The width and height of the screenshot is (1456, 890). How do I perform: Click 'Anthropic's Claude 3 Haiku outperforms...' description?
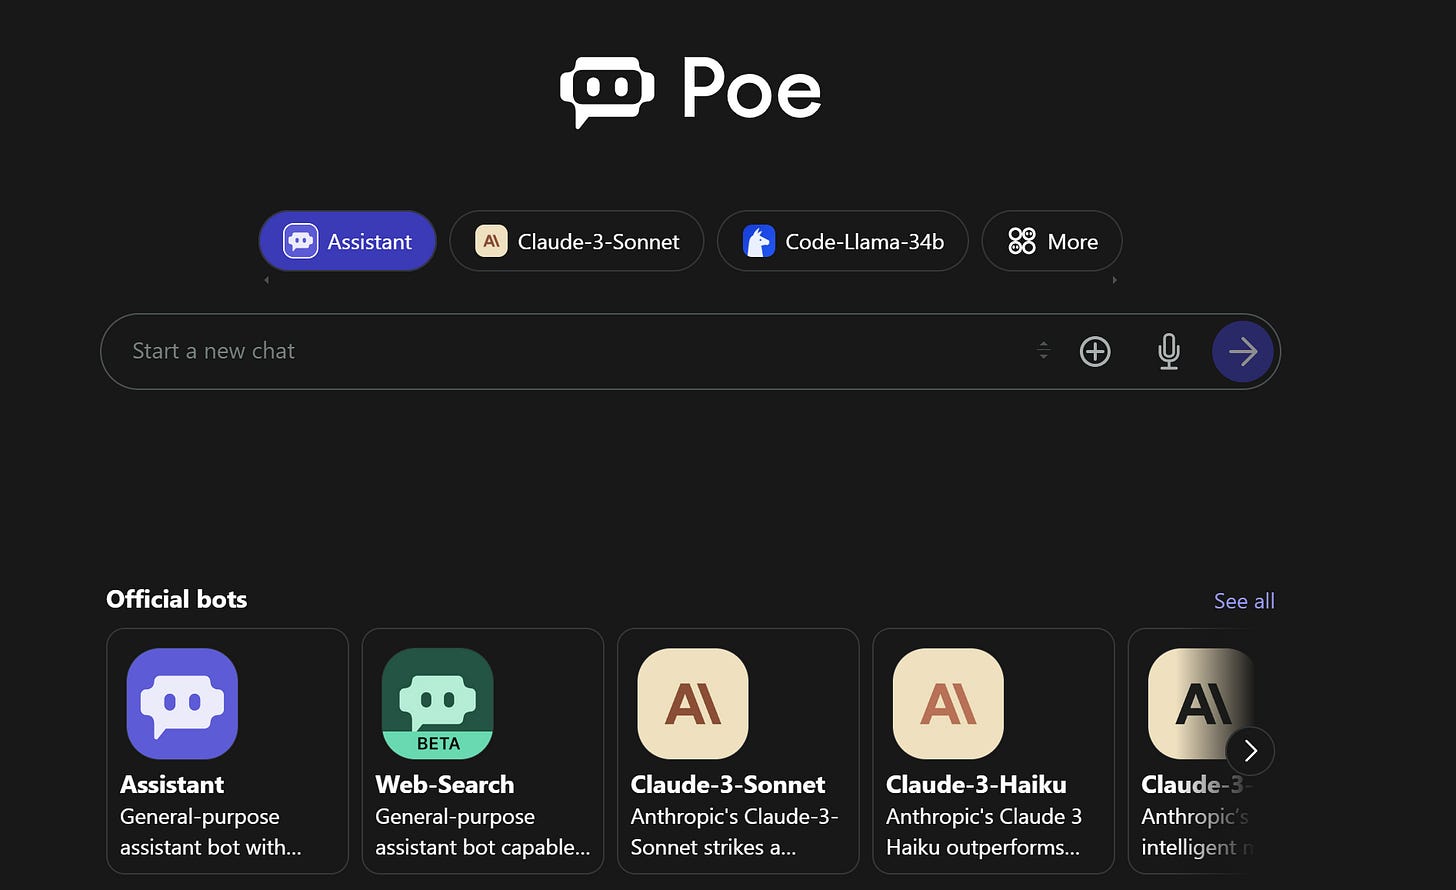tap(984, 832)
